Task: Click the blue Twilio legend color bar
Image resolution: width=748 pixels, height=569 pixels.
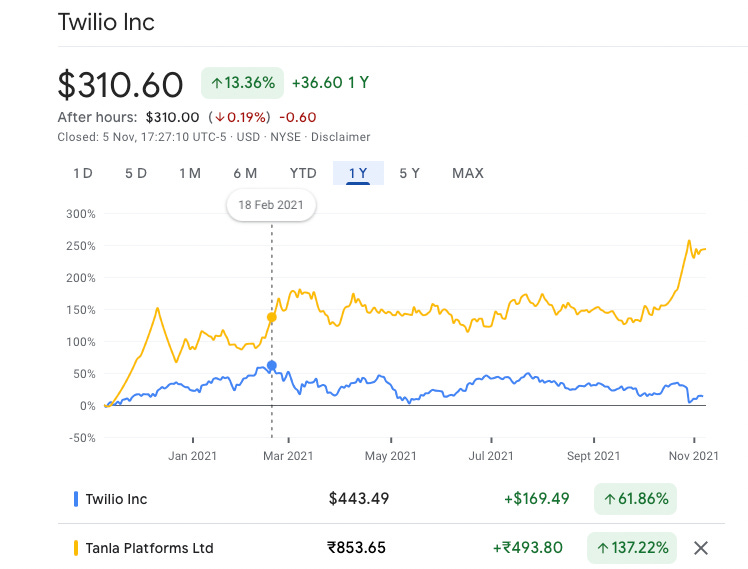Action: (76, 499)
